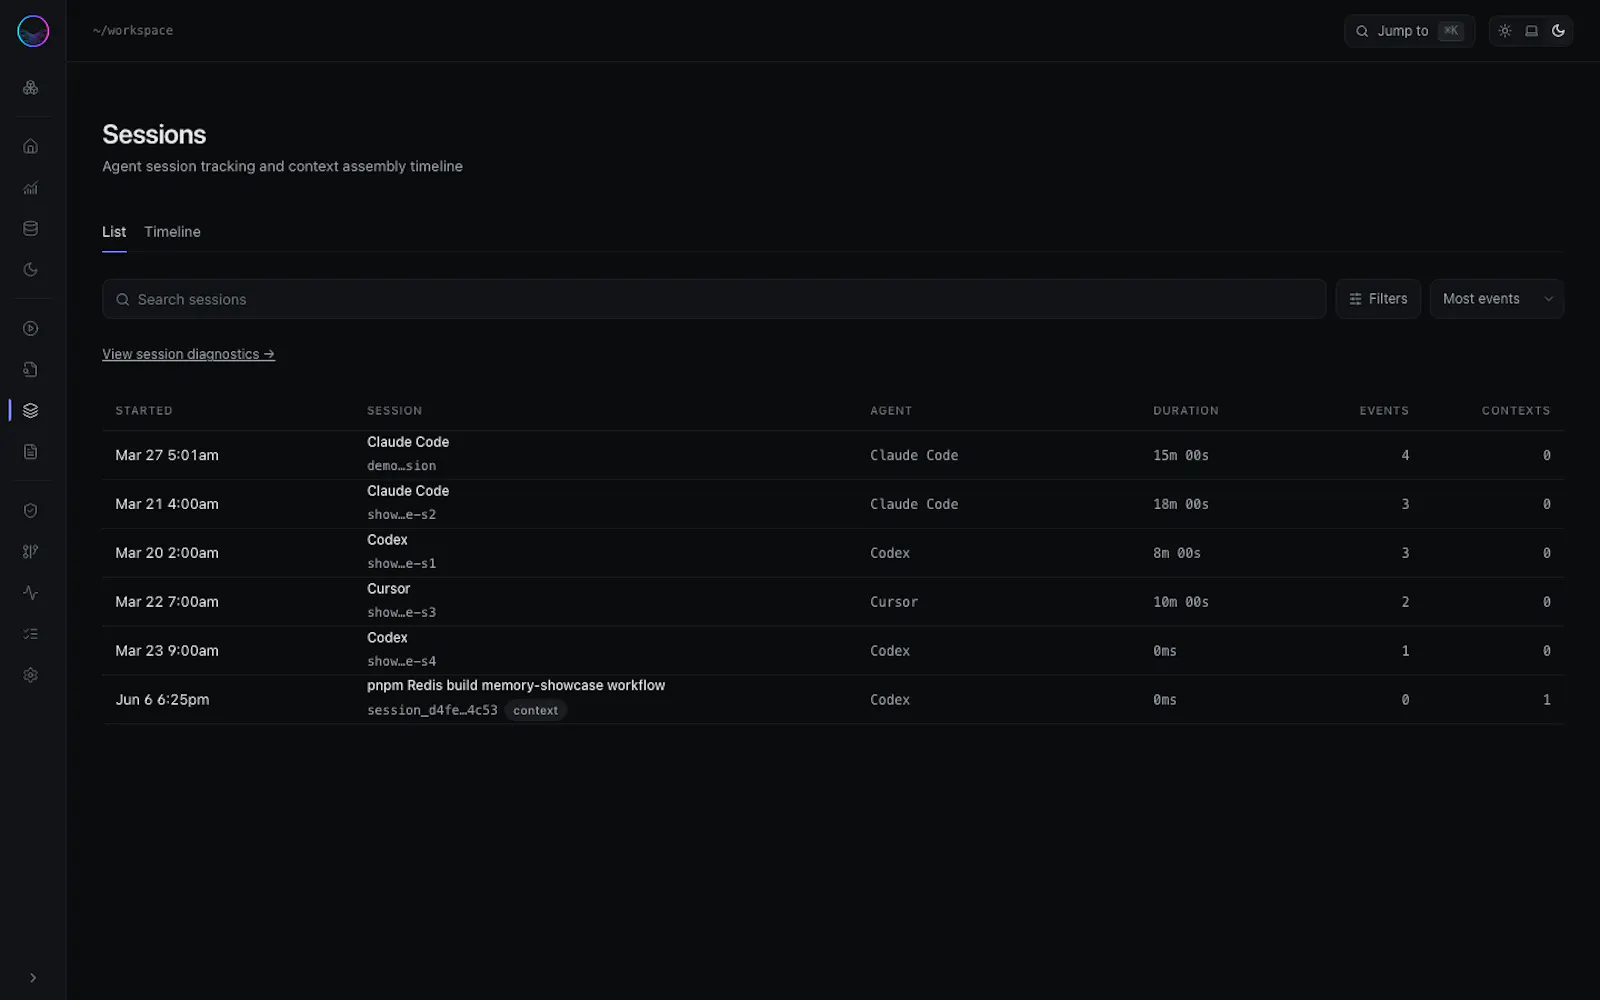Open the settings gear in sidebar
Image resolution: width=1600 pixels, height=1000 pixels.
tap(31, 675)
